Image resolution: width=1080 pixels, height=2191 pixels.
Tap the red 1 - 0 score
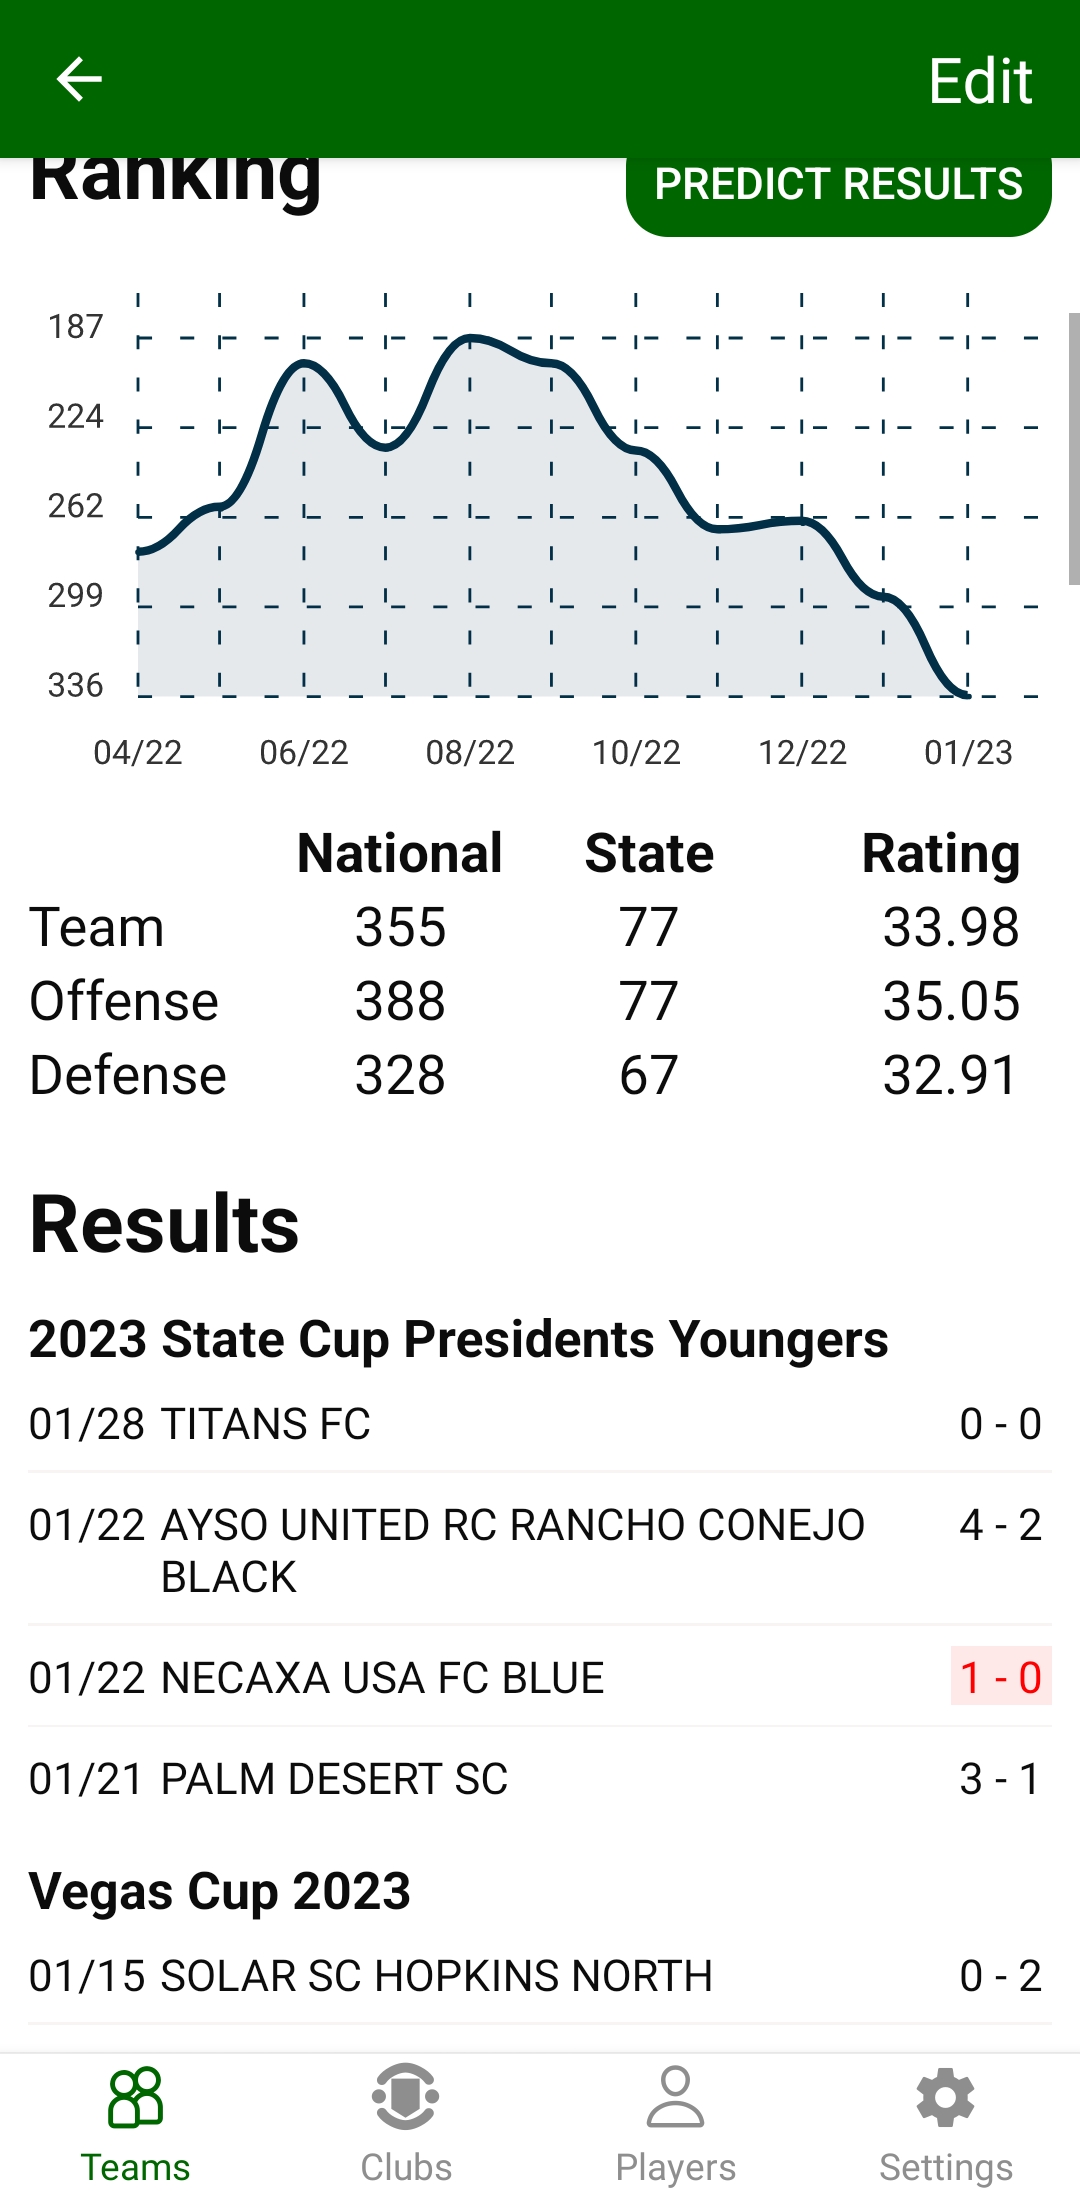[1000, 1677]
